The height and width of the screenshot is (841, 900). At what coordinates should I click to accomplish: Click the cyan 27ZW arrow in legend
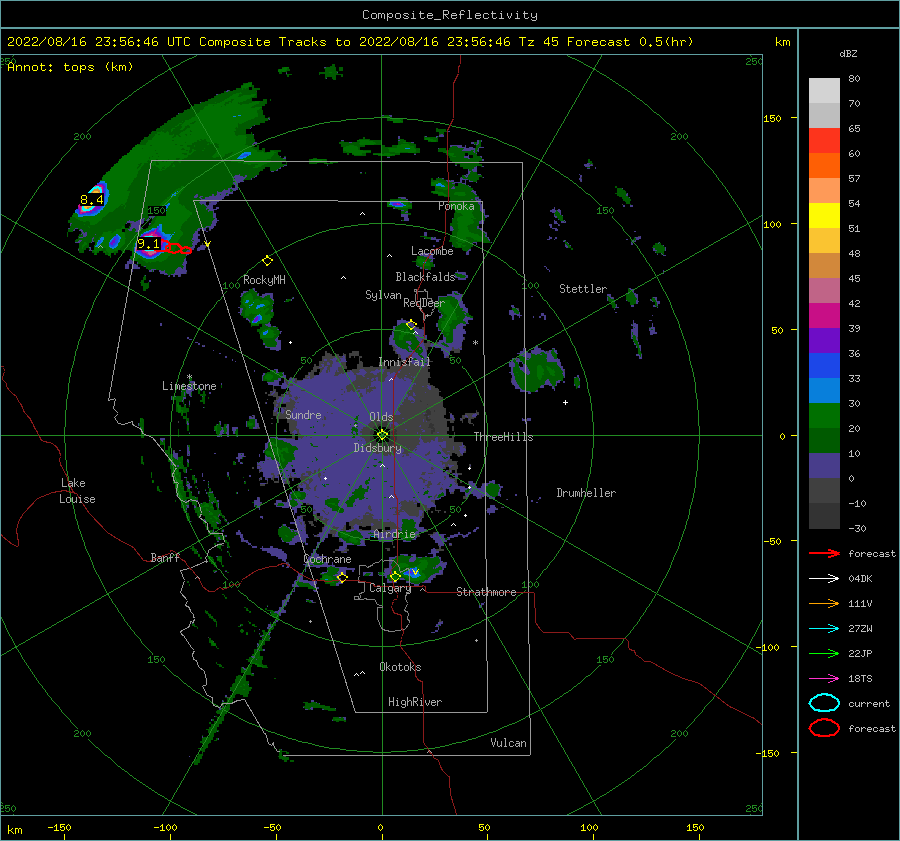point(824,629)
